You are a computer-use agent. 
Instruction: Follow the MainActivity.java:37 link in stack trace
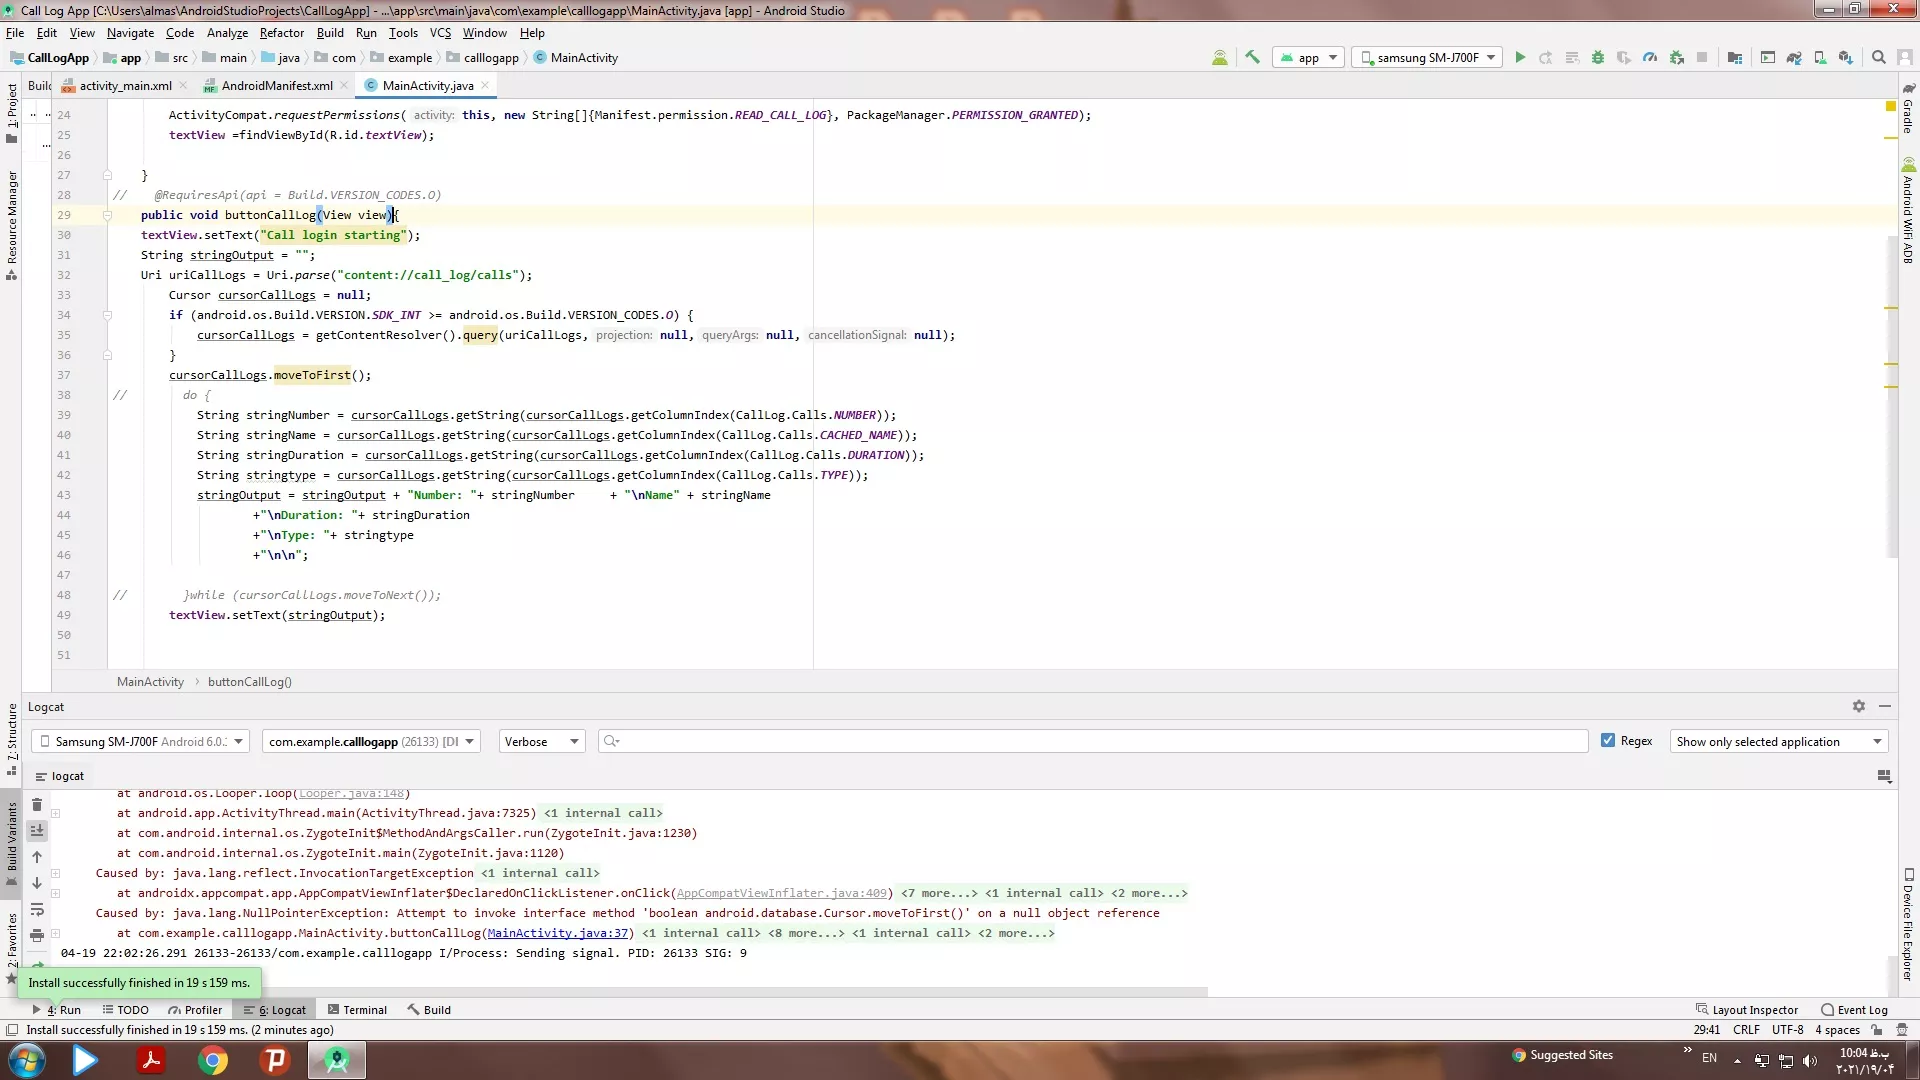tap(558, 933)
